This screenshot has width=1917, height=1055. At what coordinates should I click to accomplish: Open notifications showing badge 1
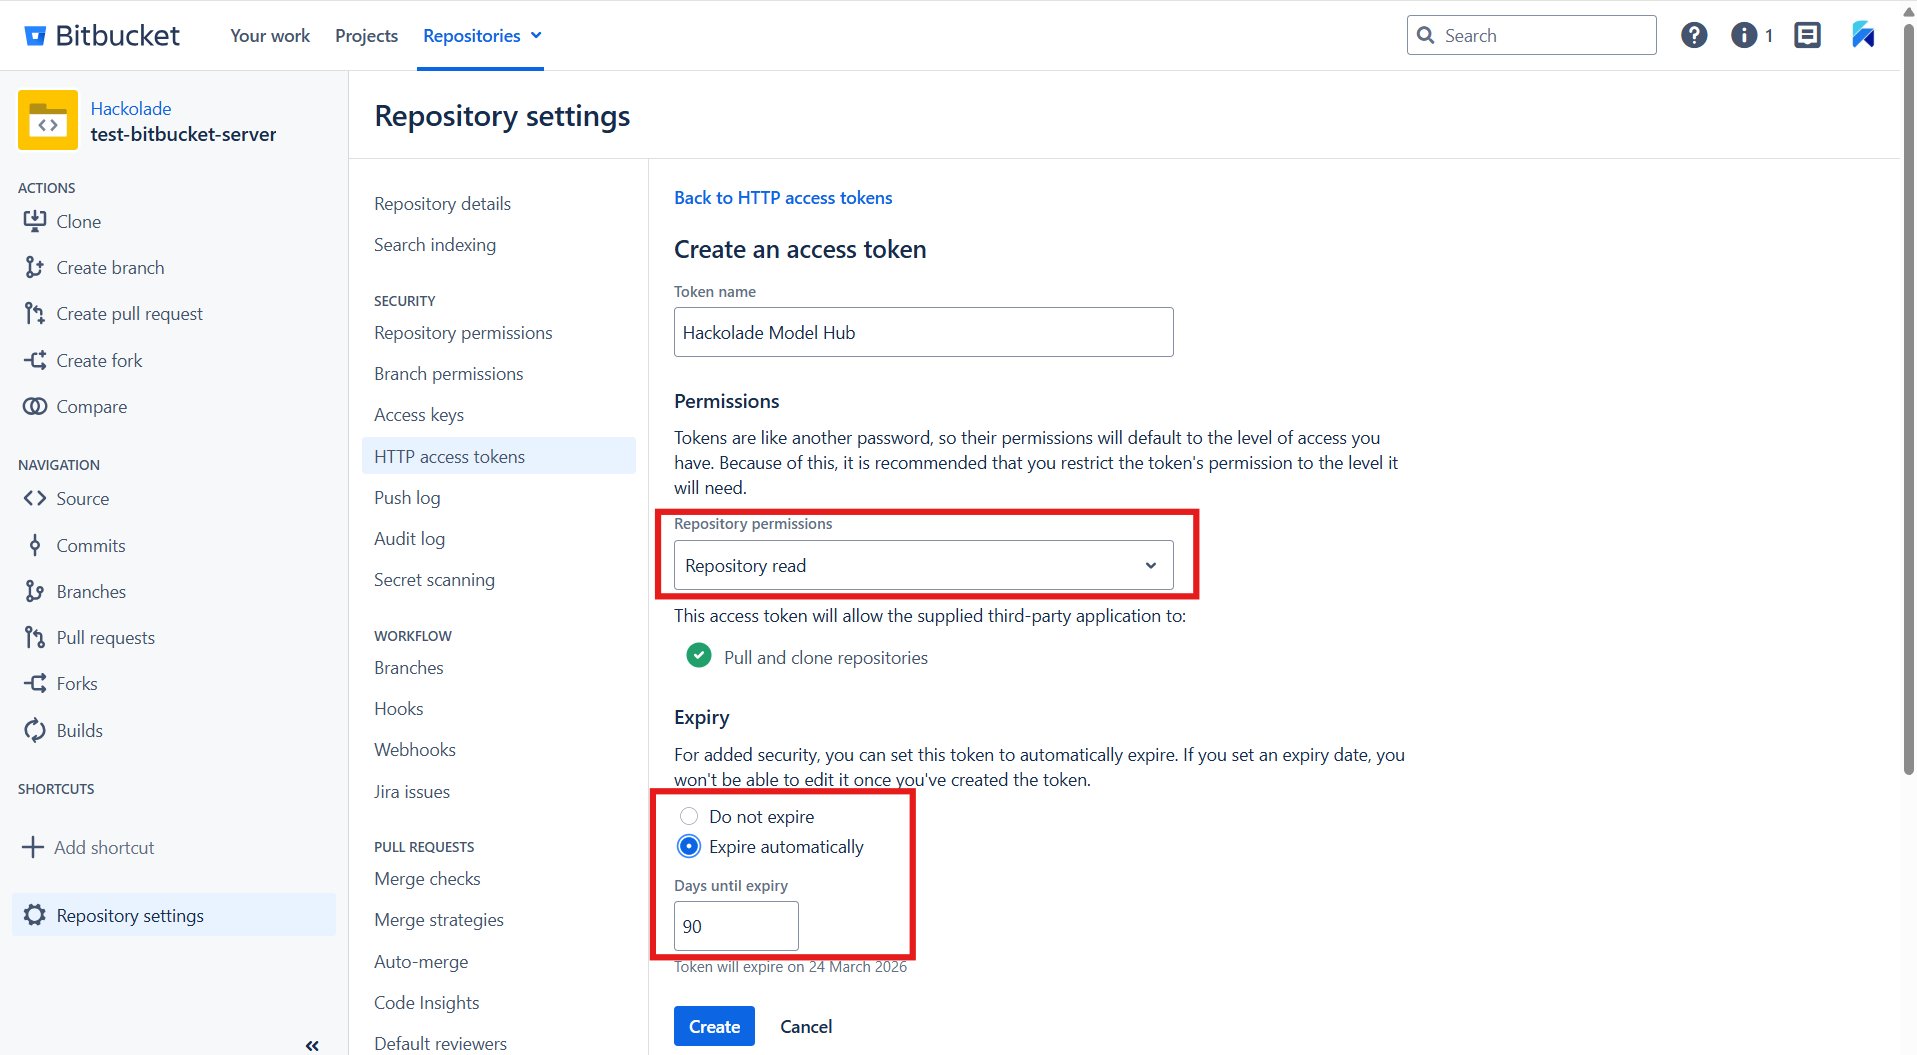(1745, 34)
